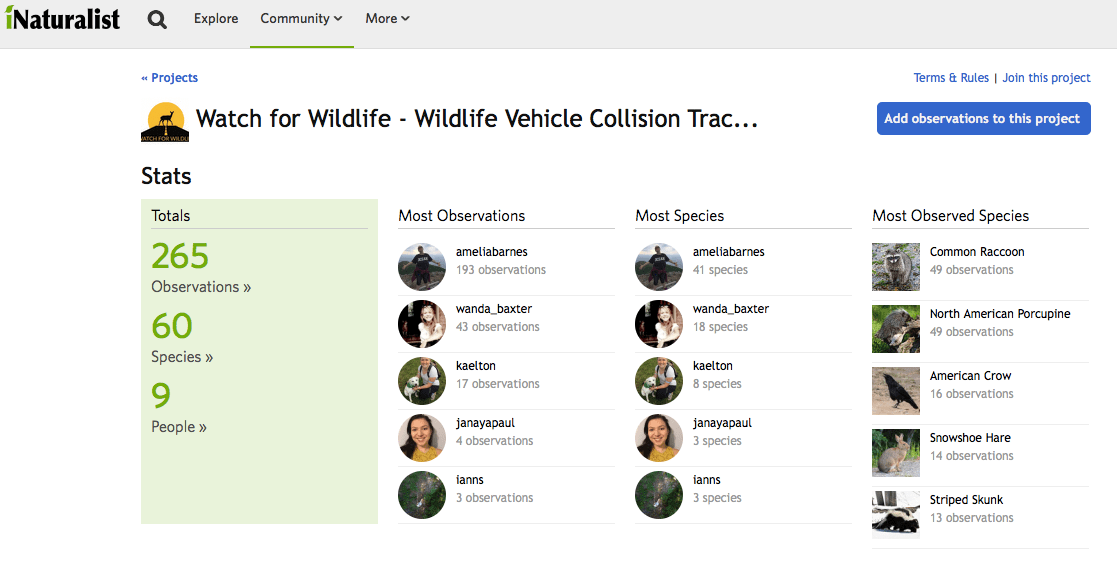This screenshot has width=1117, height=562.
Task: Open kaelton avatar in Most Observations
Action: point(422,381)
